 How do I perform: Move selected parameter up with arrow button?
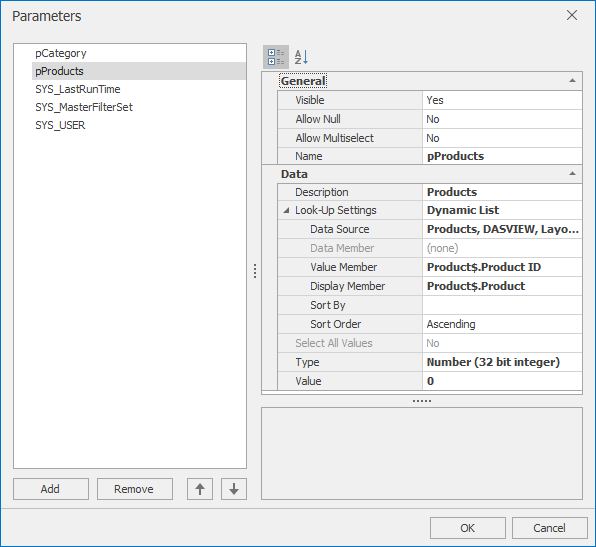pyautogui.click(x=200, y=489)
